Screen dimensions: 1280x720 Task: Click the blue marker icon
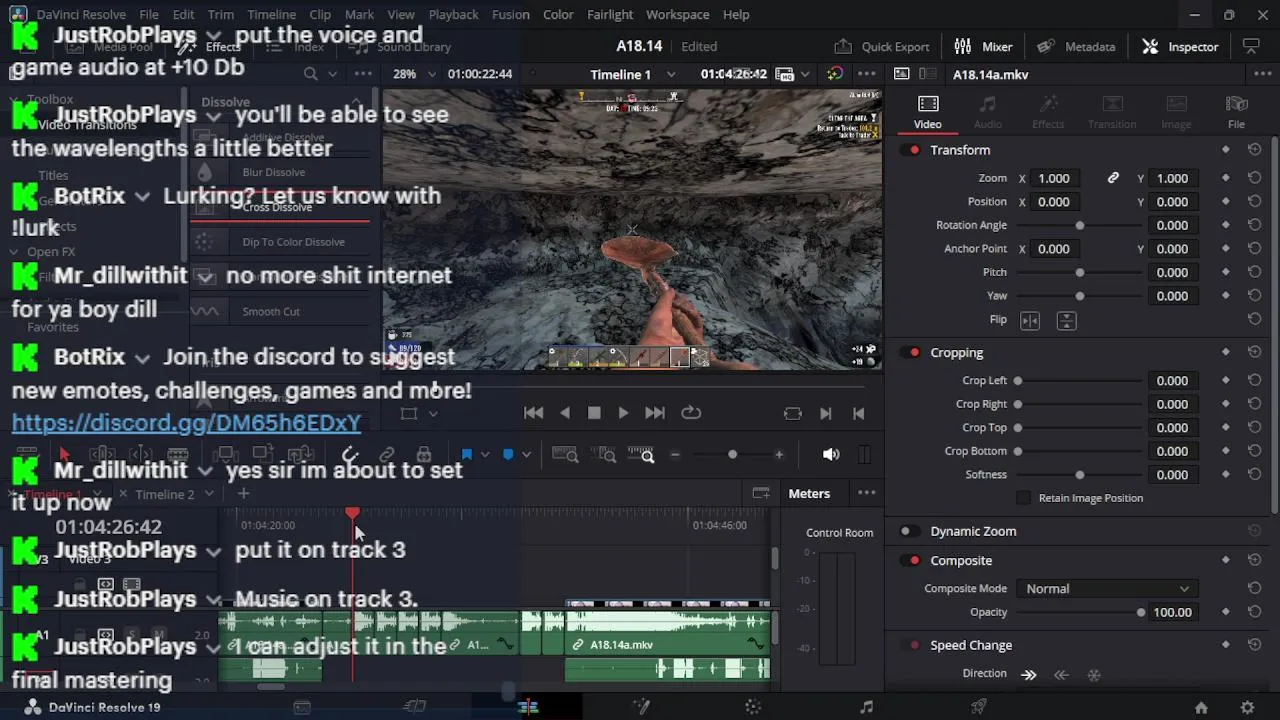[x=508, y=455]
